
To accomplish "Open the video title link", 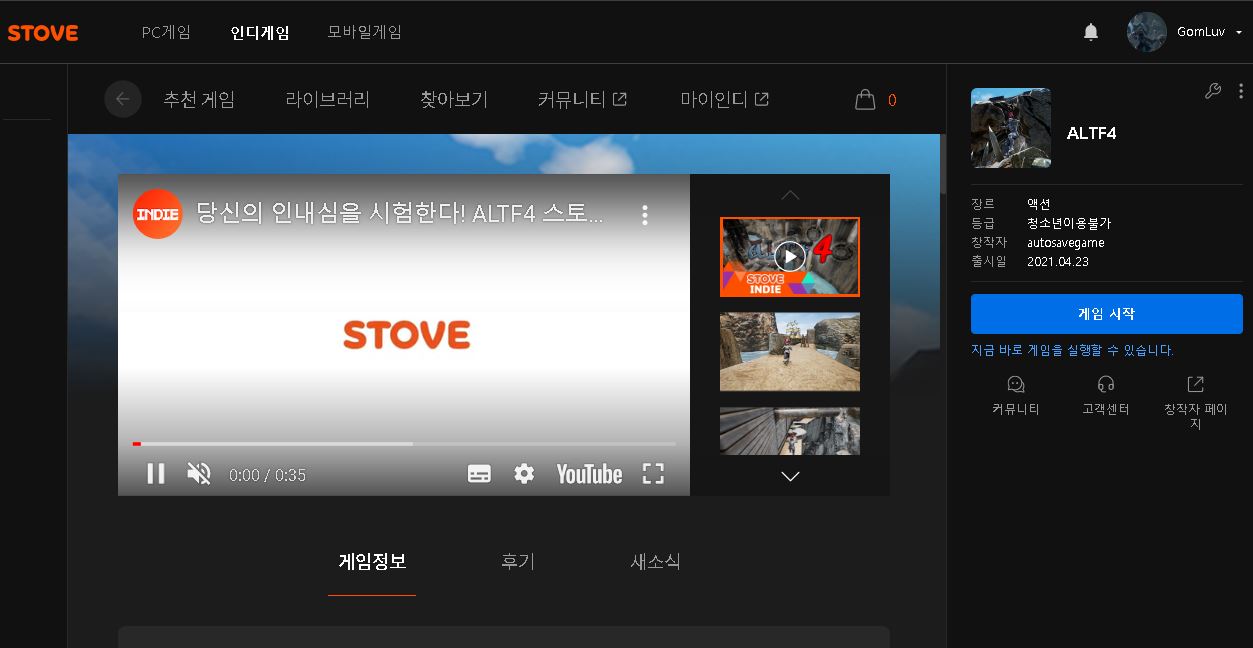I will [x=400, y=214].
